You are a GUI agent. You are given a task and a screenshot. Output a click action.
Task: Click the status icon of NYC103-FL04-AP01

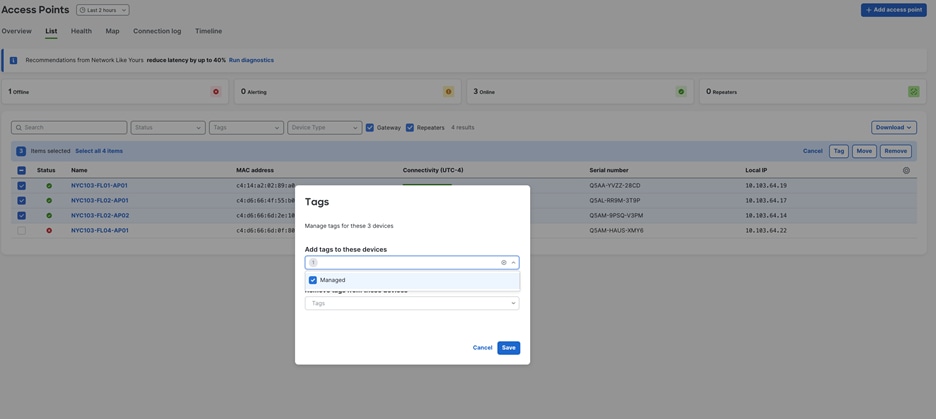49,230
